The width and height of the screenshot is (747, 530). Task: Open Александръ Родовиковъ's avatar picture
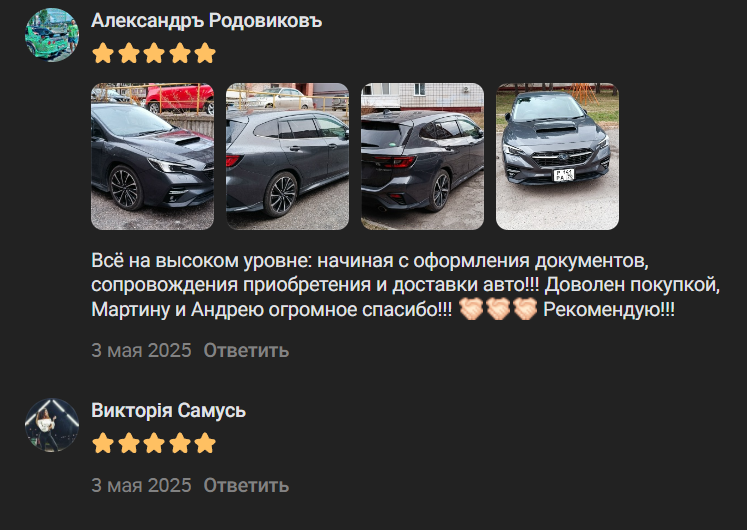pyautogui.click(x=52, y=35)
